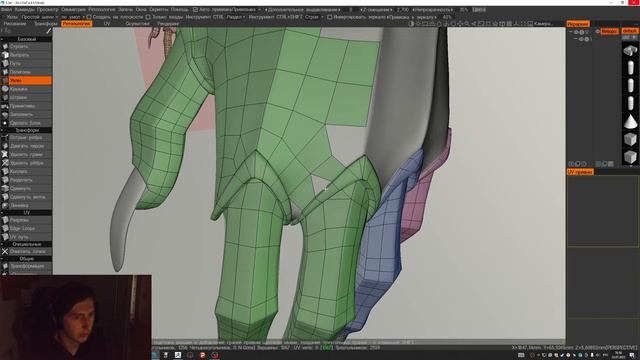Toggle the Инвертировать зеркало checkbox
The image size is (640, 360).
(329, 17)
